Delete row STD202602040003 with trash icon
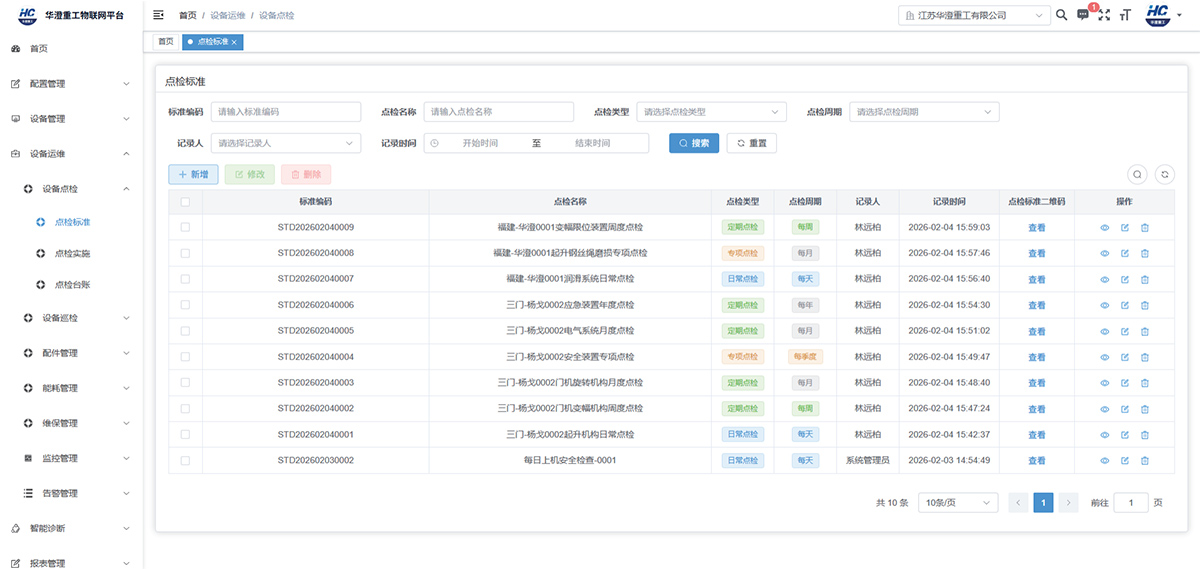Viewport: 1200px width, 570px height. 1145,383
